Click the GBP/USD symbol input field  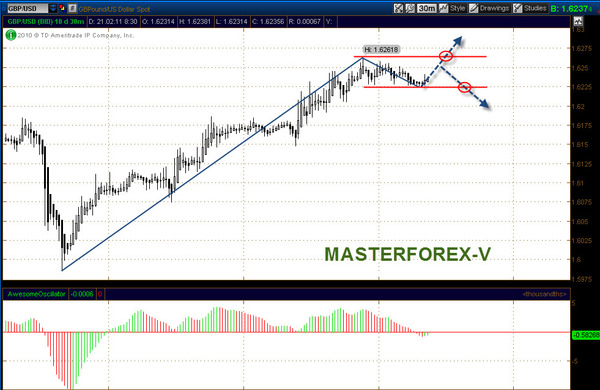28,8
